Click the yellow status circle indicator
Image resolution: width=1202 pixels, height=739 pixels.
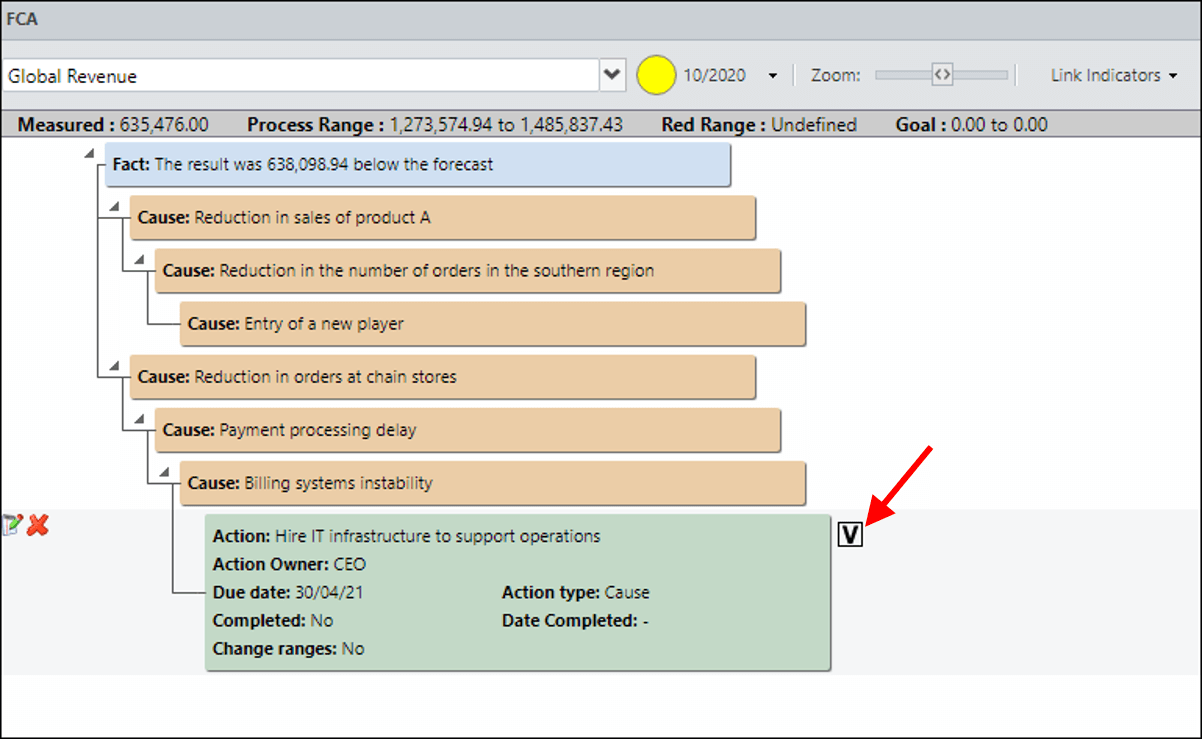(x=656, y=76)
